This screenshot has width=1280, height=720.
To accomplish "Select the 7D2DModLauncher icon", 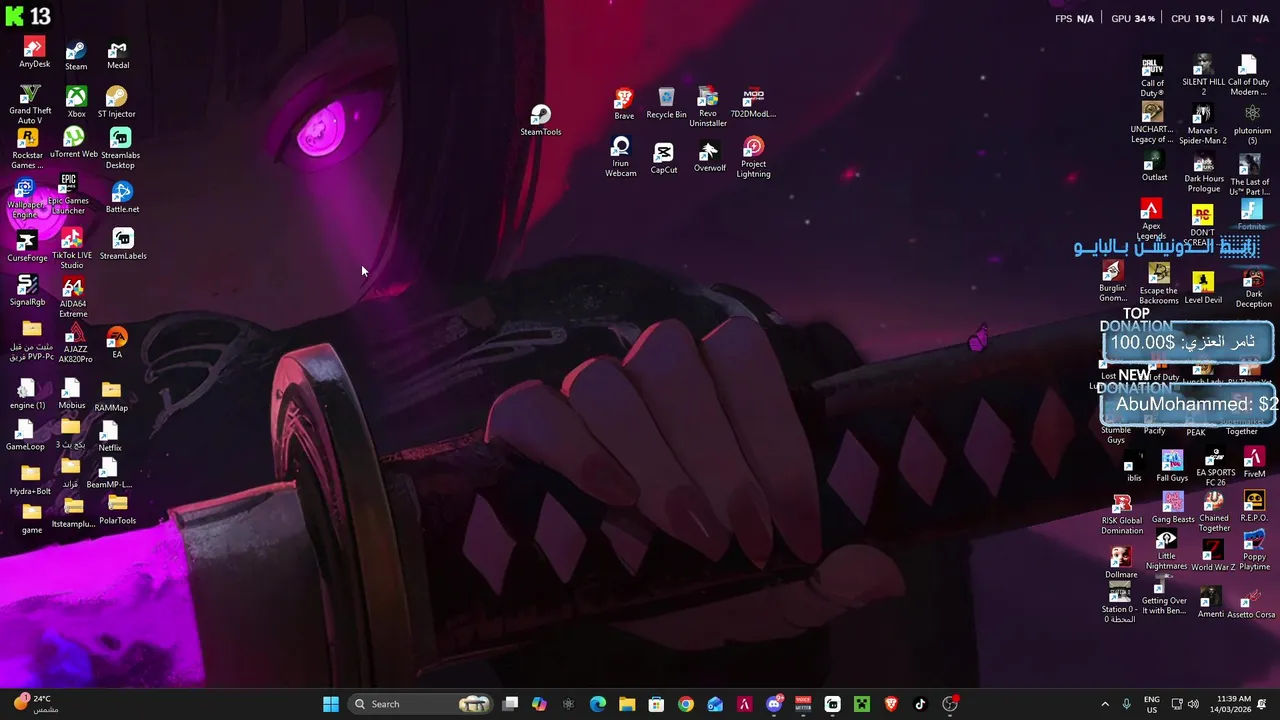I will (753, 103).
